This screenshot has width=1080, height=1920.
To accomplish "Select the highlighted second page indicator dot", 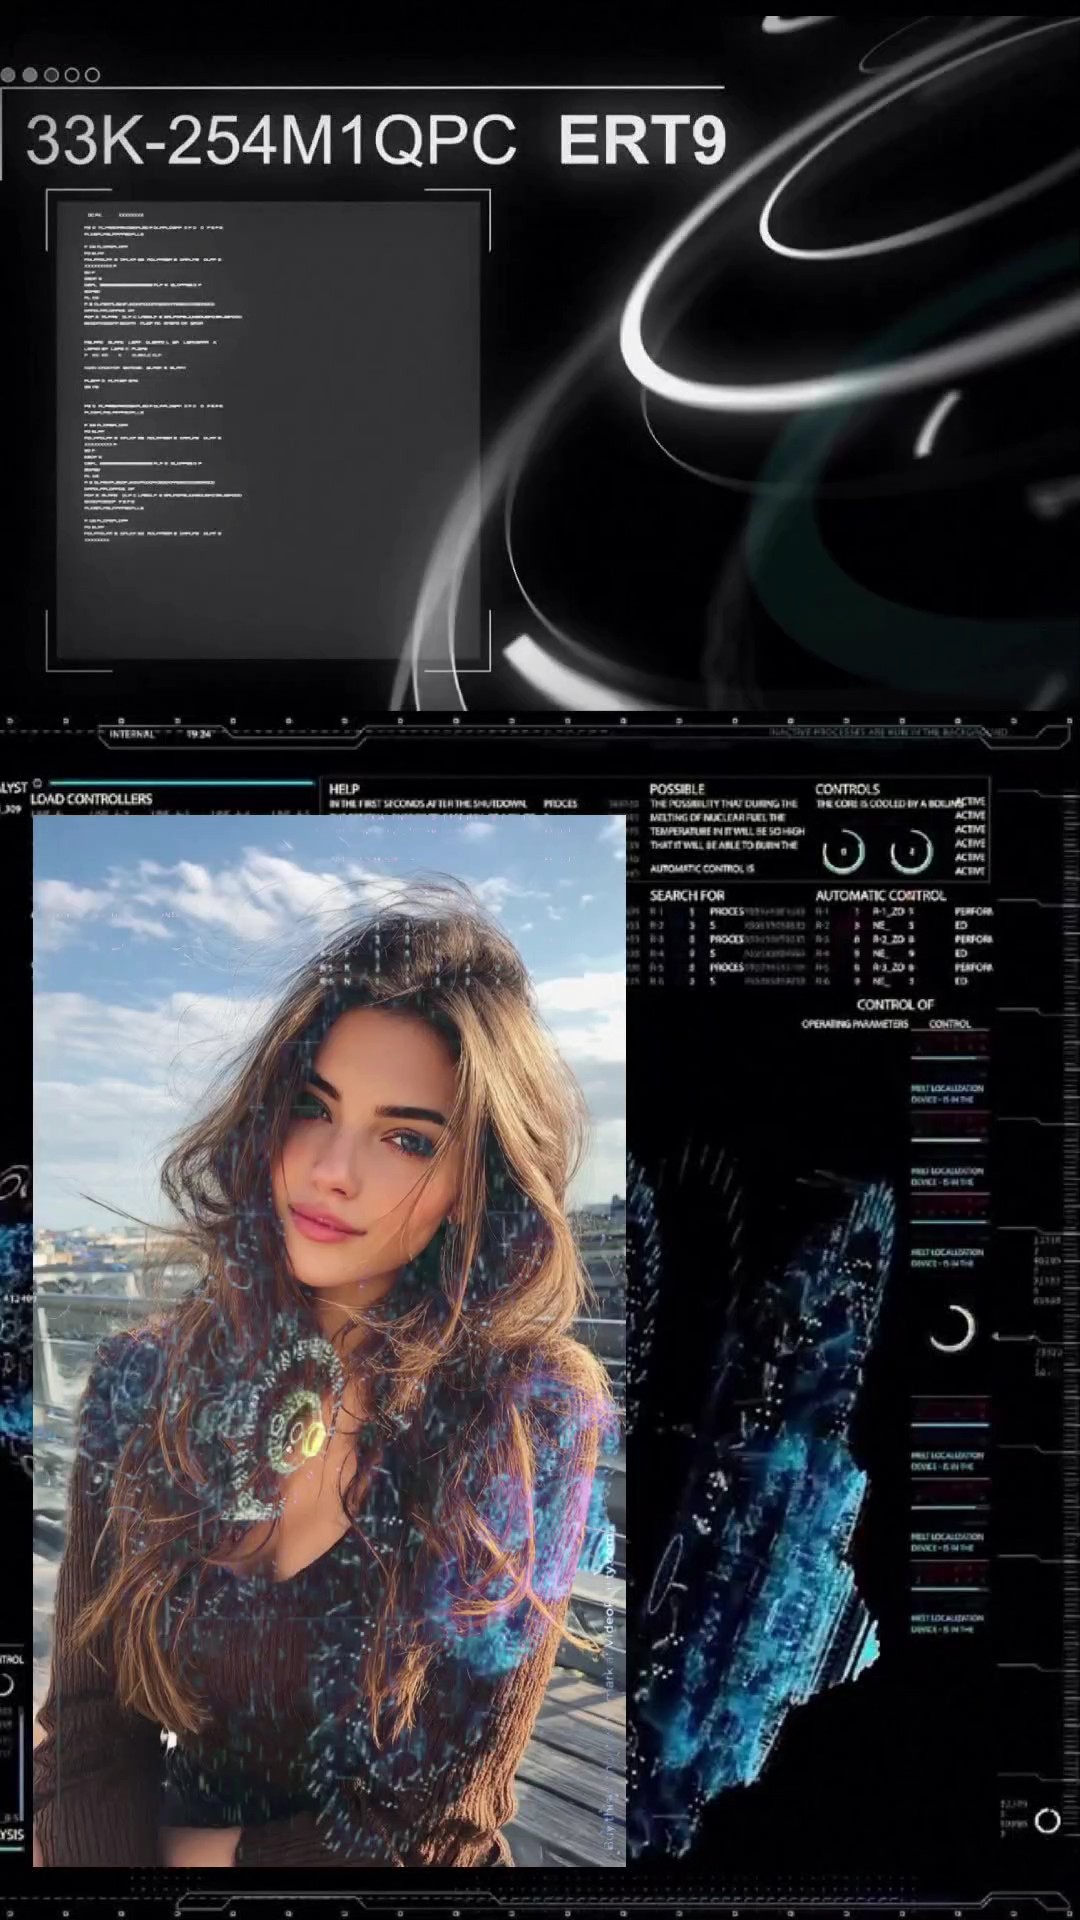I will click(30, 74).
